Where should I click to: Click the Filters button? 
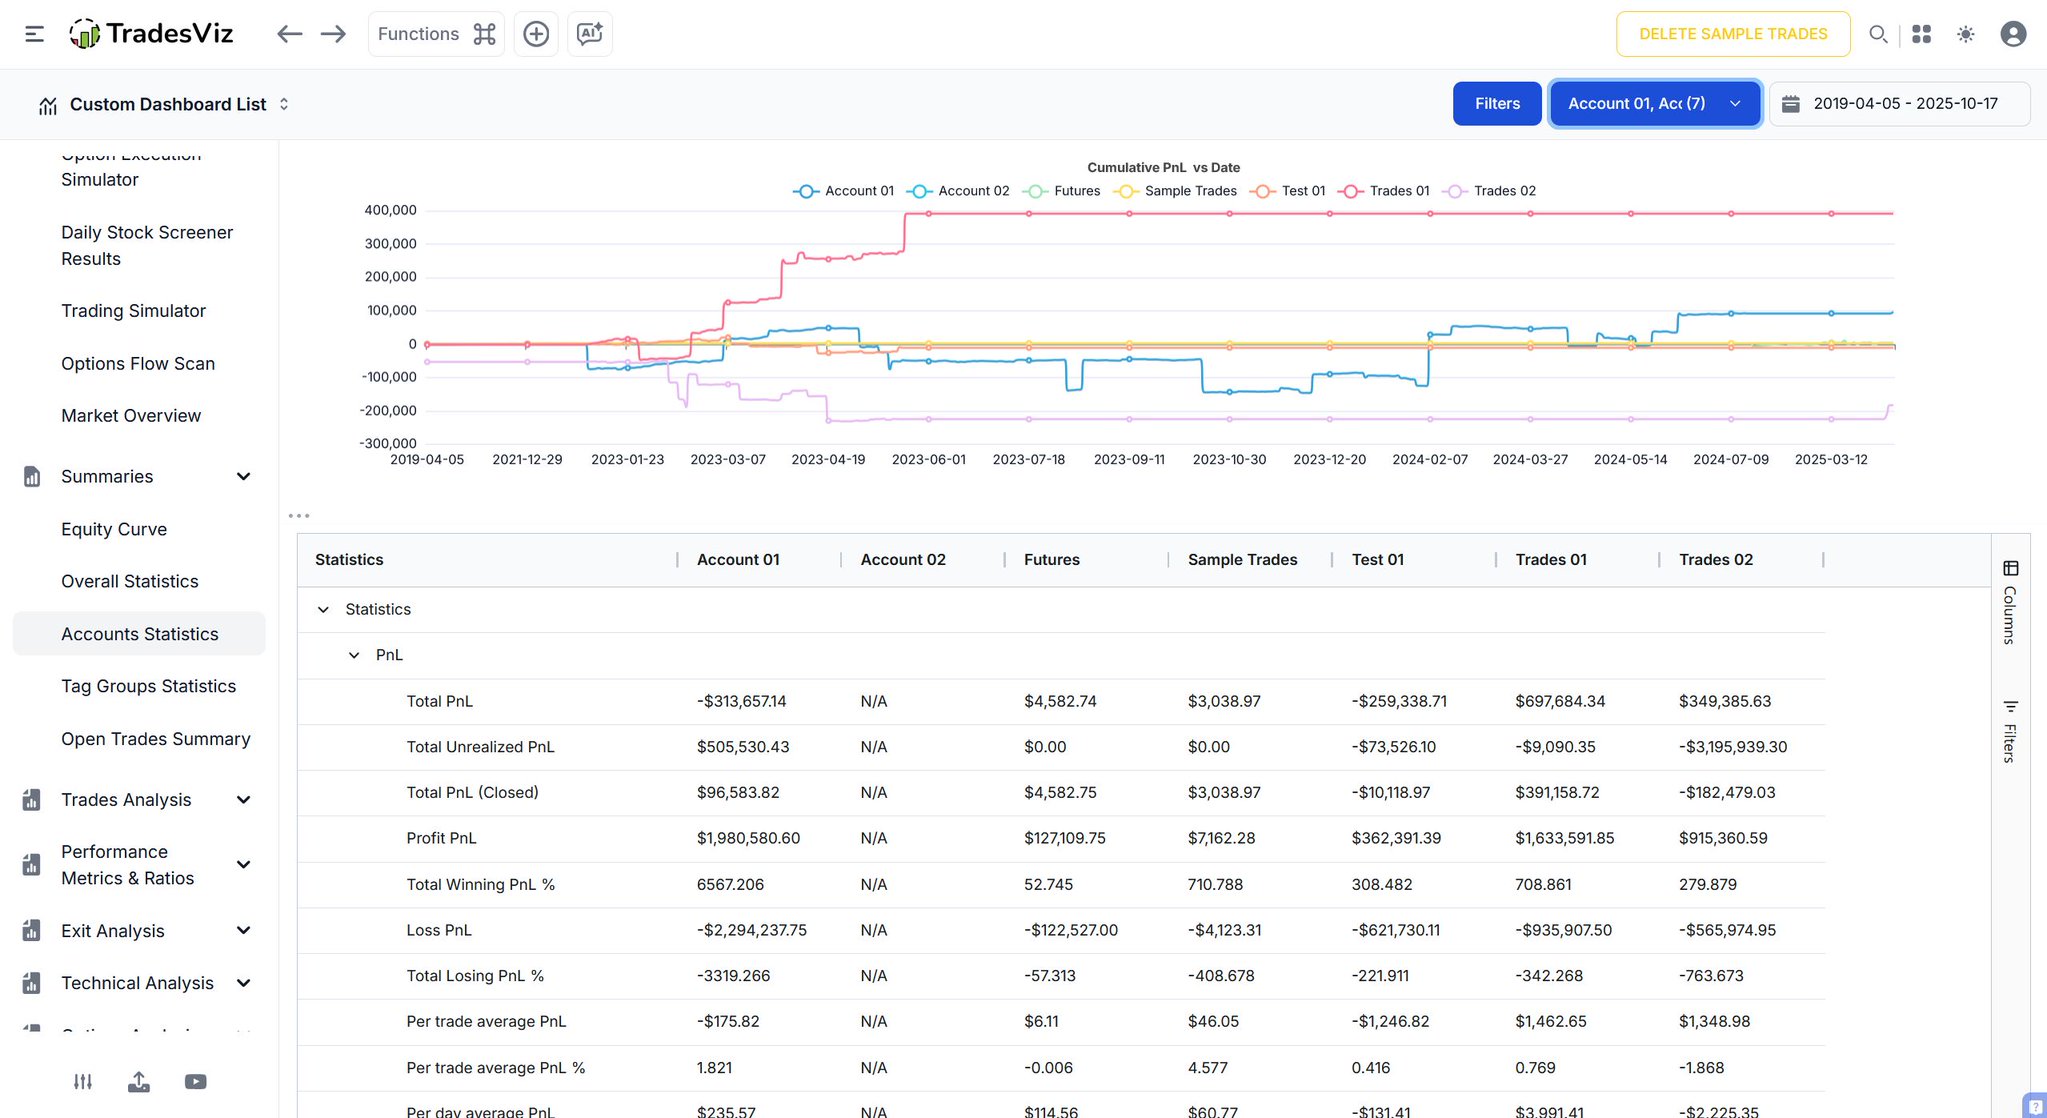click(1496, 104)
